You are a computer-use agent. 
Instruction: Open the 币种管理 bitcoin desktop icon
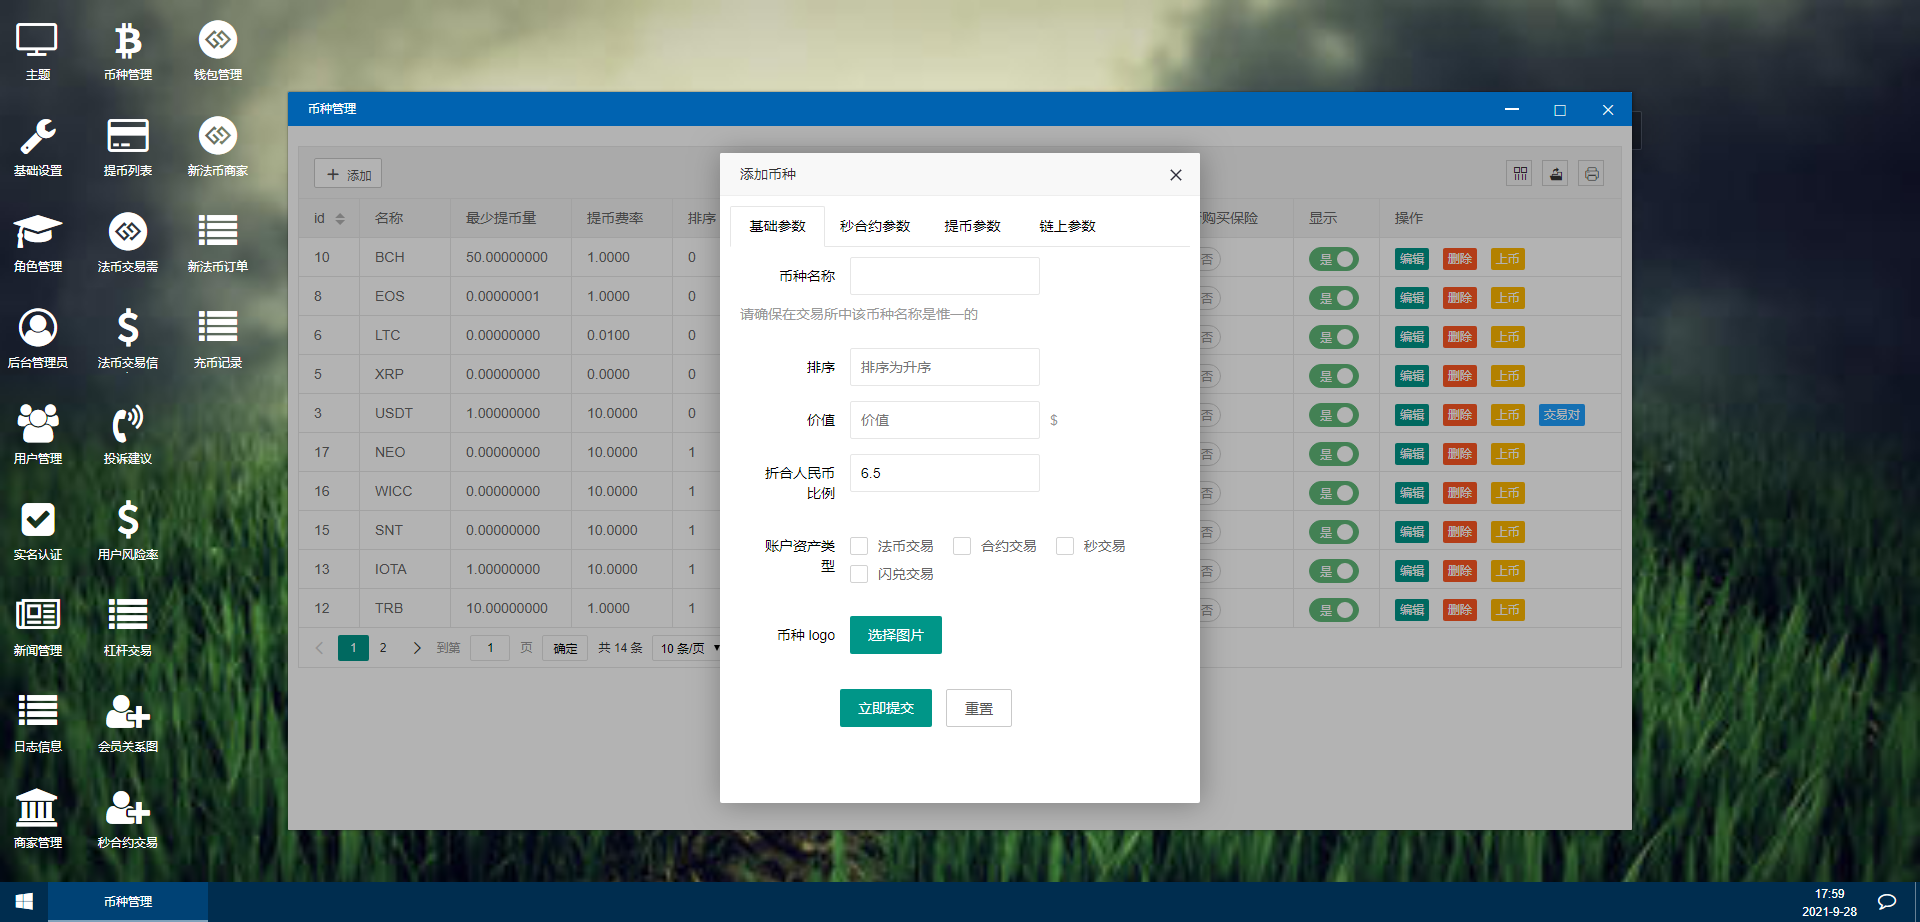pos(128,42)
